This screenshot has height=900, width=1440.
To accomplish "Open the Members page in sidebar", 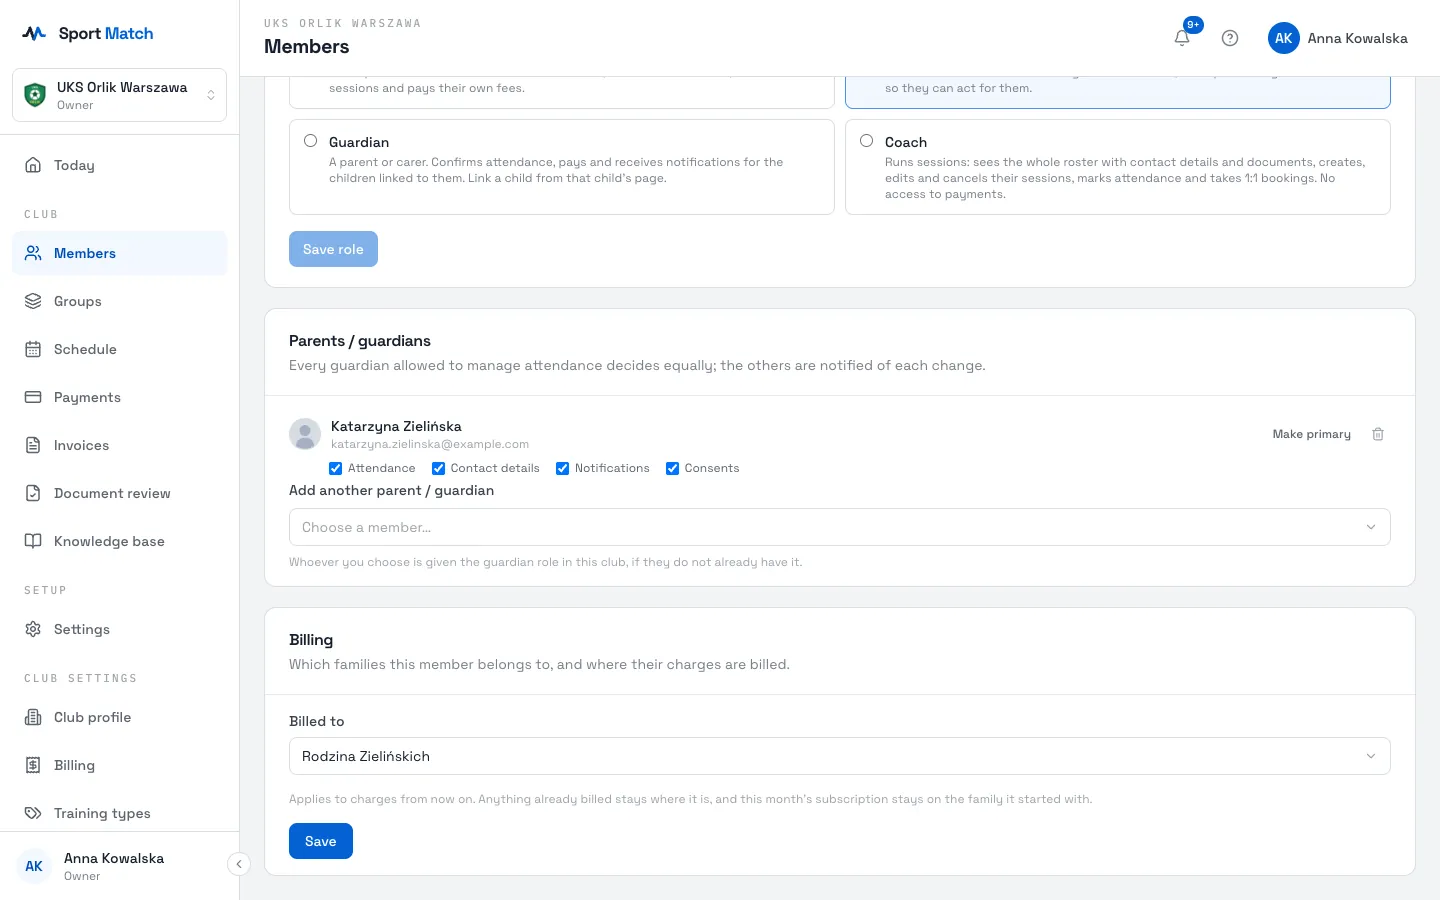I will click(120, 253).
